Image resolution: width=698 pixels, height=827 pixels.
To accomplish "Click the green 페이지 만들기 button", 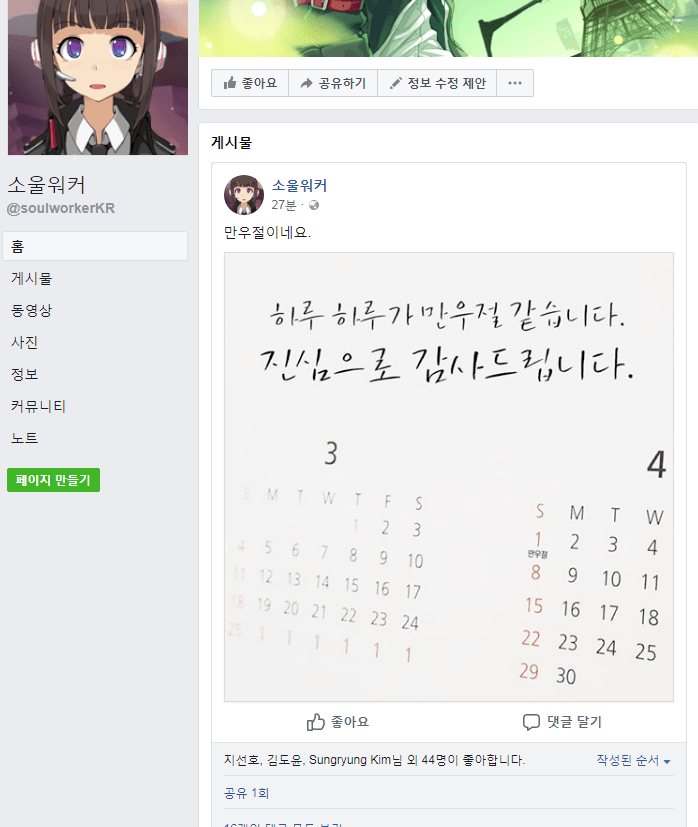I will 53,480.
